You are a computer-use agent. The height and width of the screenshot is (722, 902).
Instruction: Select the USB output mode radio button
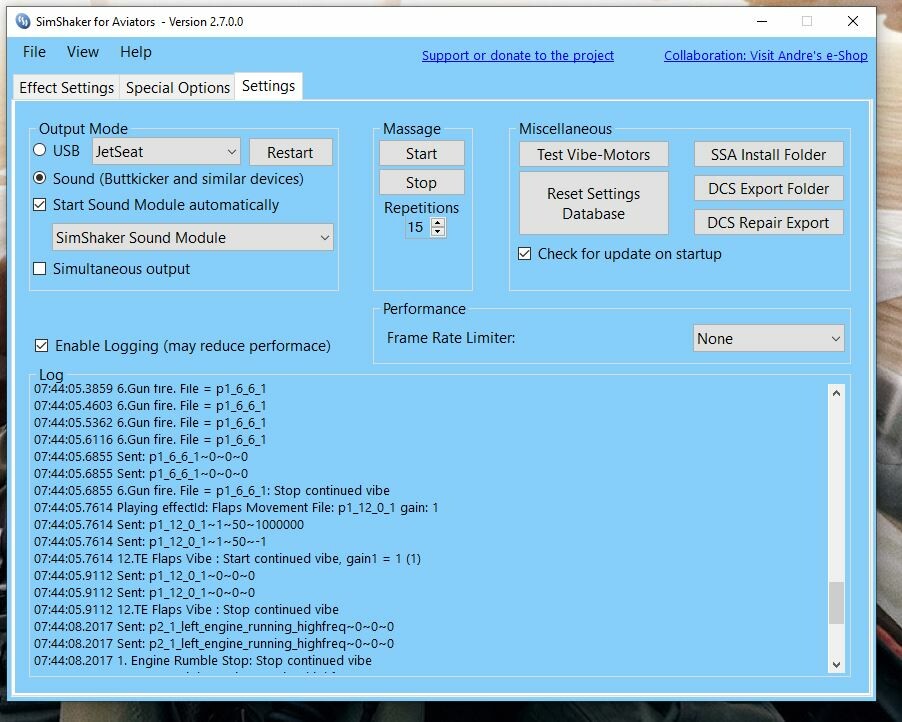pyautogui.click(x=40, y=150)
